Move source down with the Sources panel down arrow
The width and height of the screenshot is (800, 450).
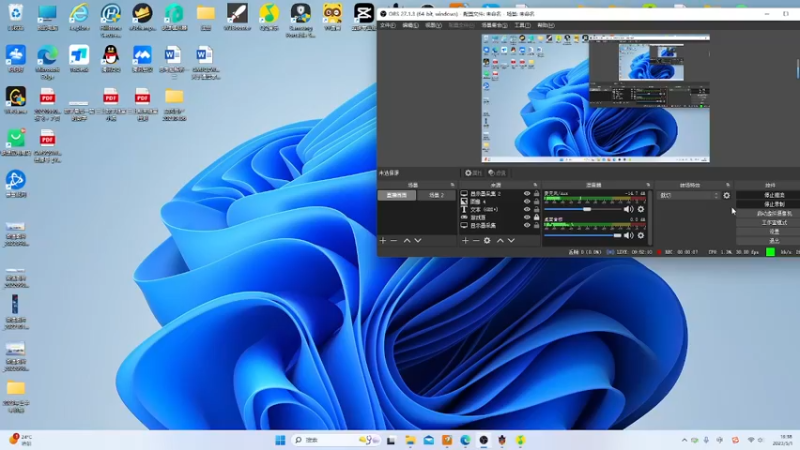coord(511,240)
